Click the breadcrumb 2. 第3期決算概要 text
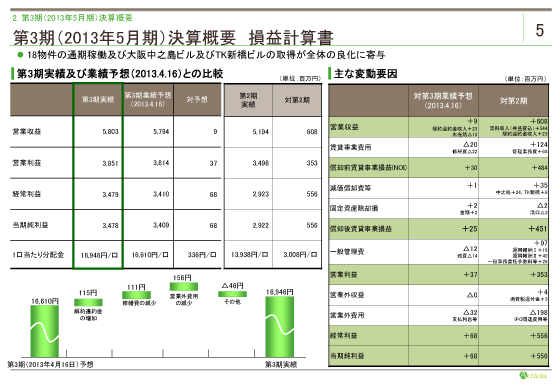Image resolution: width=560 pixels, height=388 pixels. [x=72, y=18]
